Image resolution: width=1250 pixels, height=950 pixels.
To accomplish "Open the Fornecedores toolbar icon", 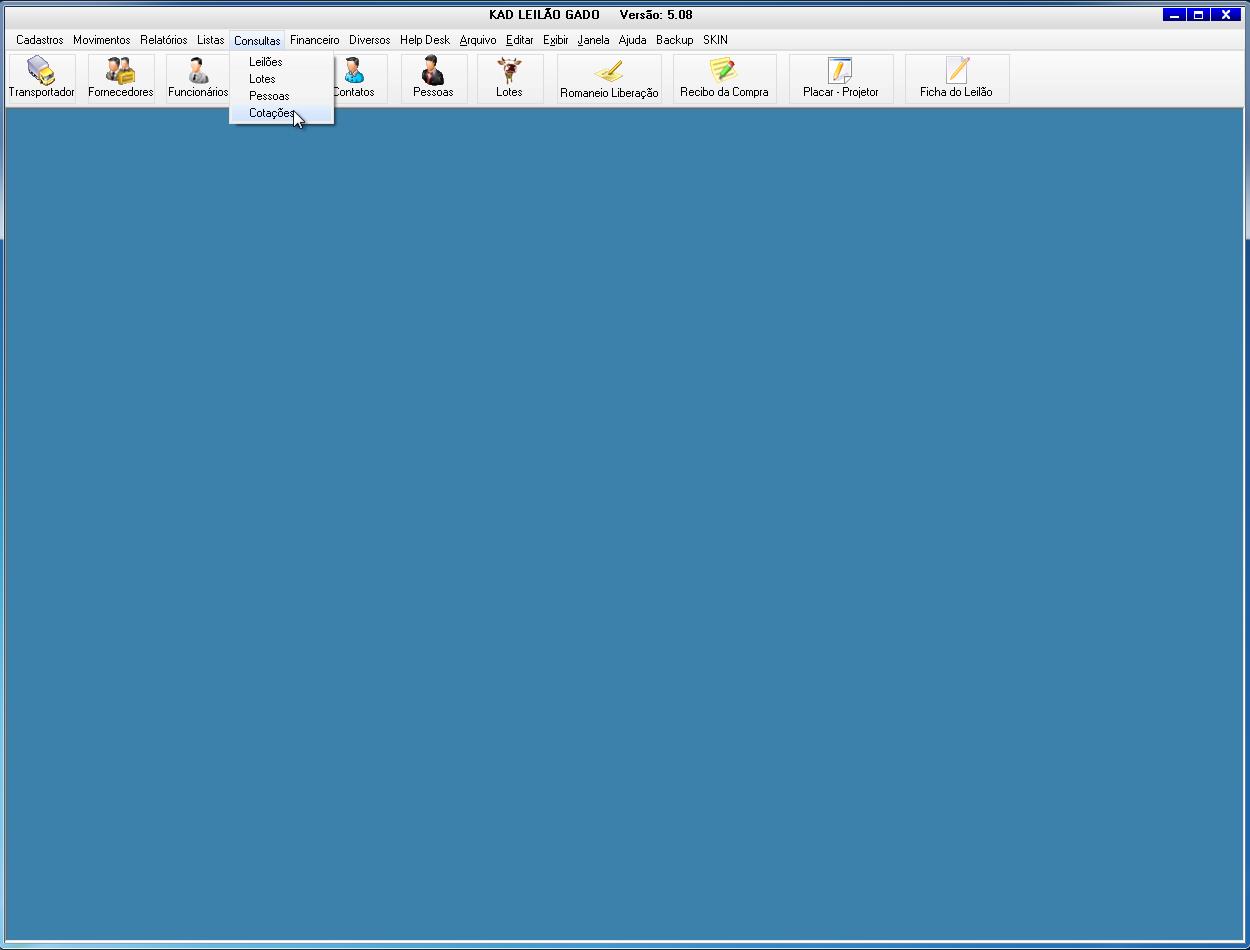I will (121, 79).
